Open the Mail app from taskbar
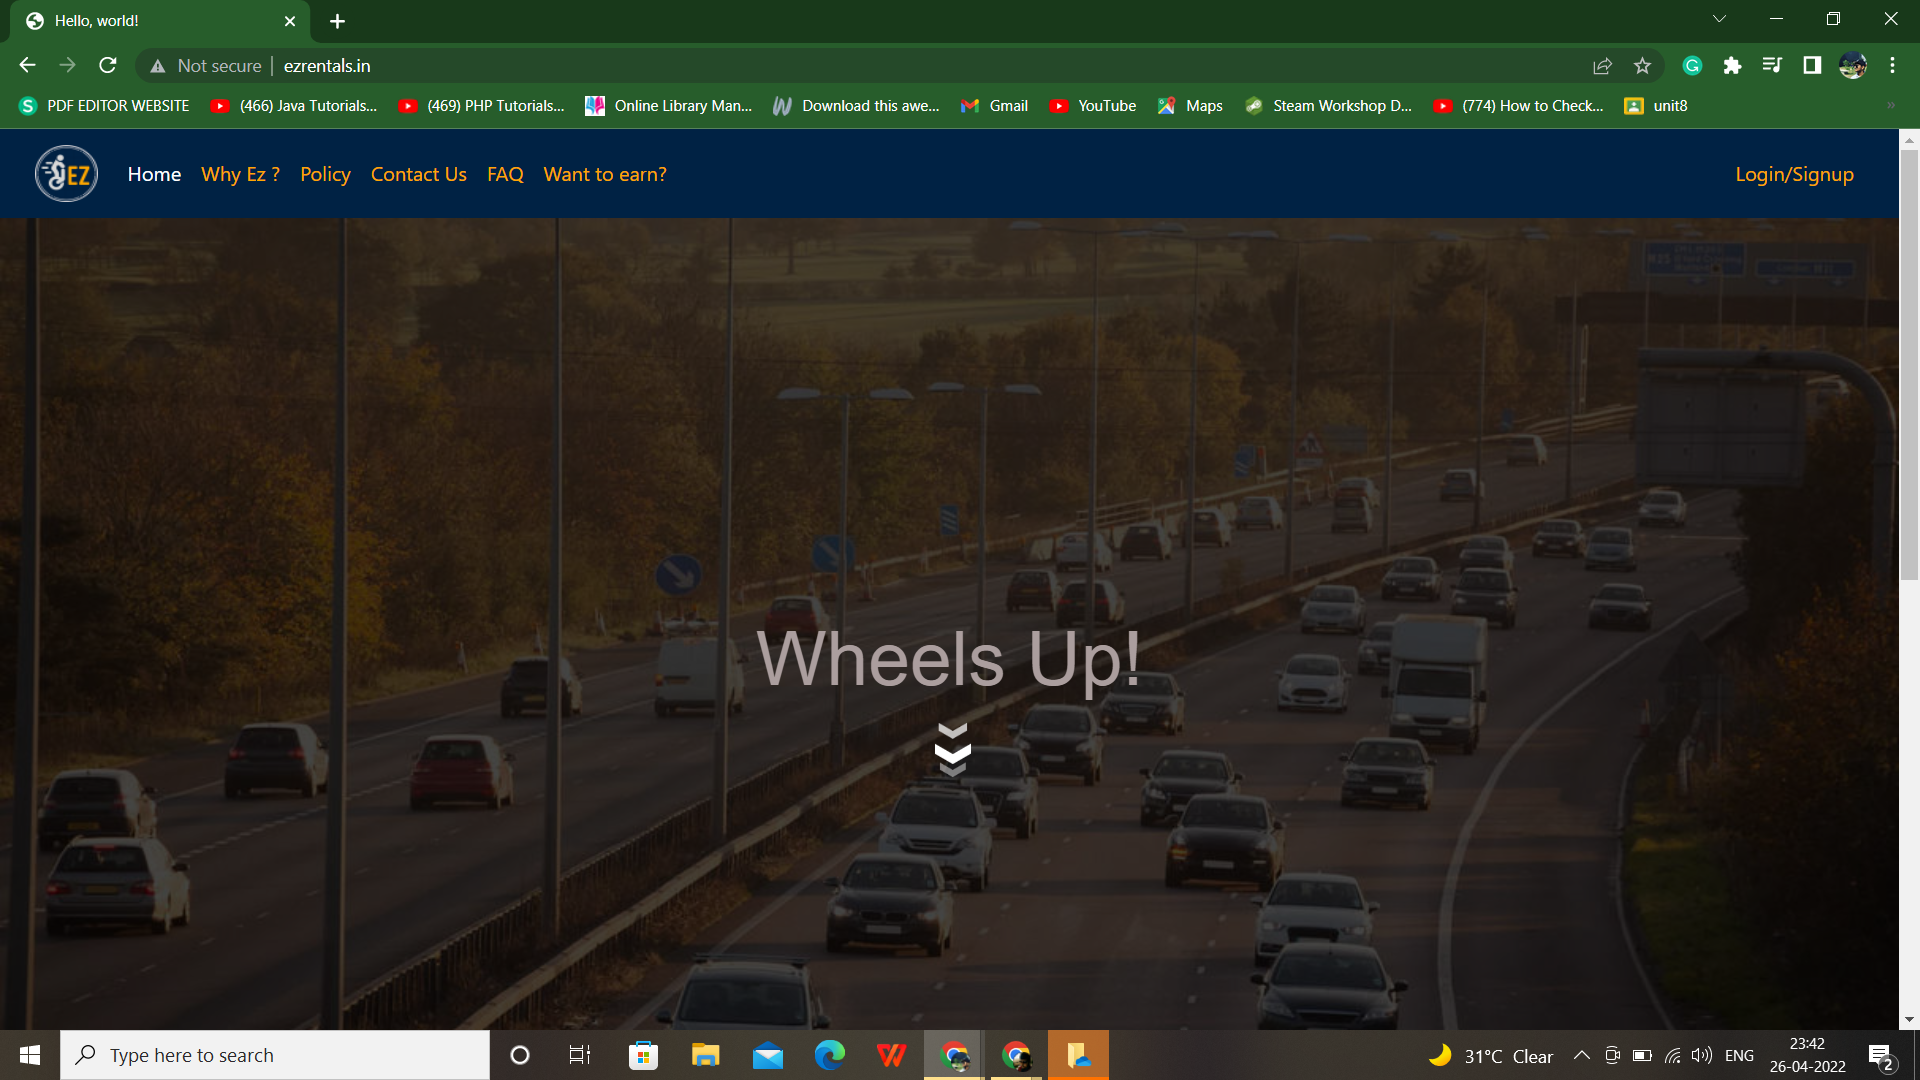The image size is (1920, 1080). pos(768,1055)
